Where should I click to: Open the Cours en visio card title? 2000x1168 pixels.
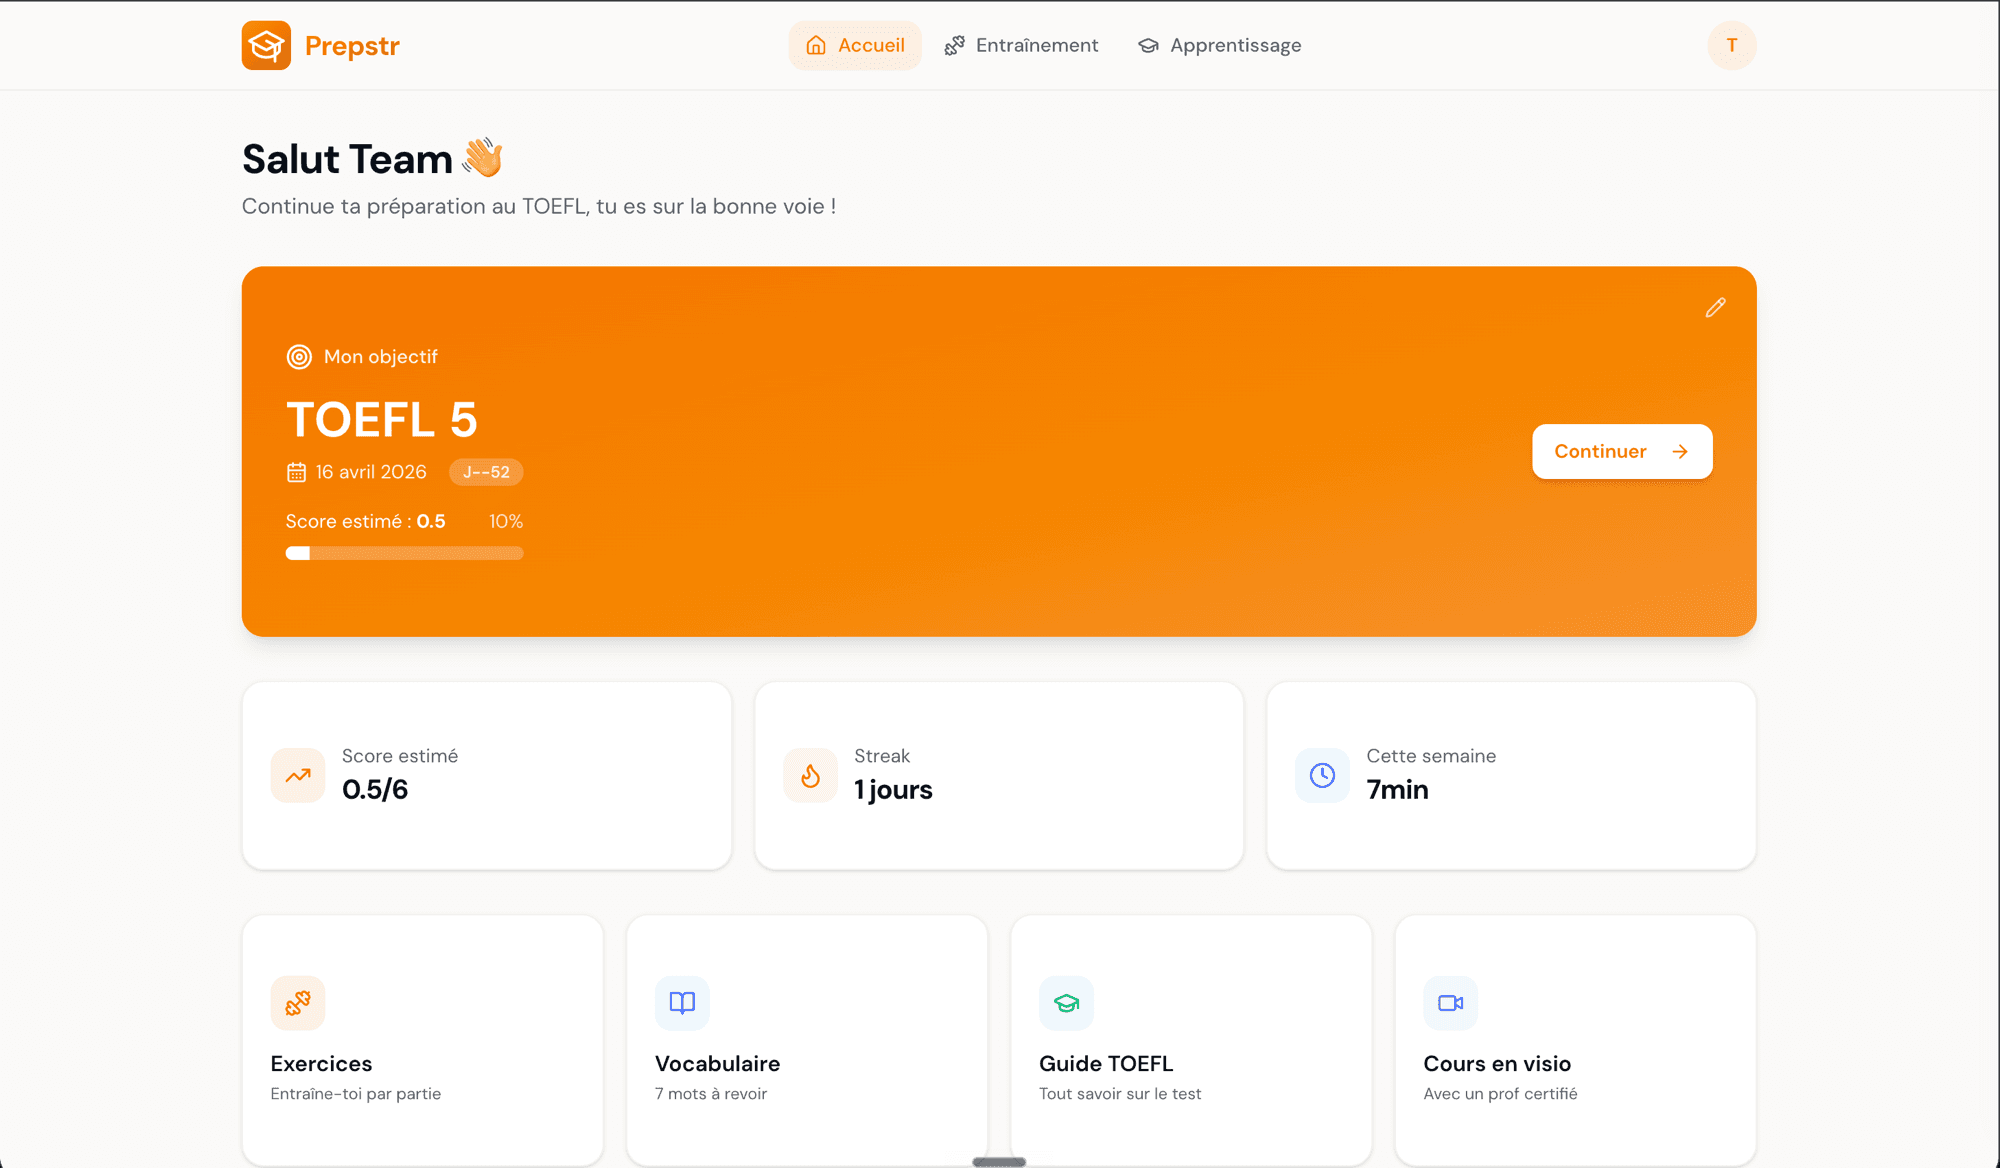1497,1064
